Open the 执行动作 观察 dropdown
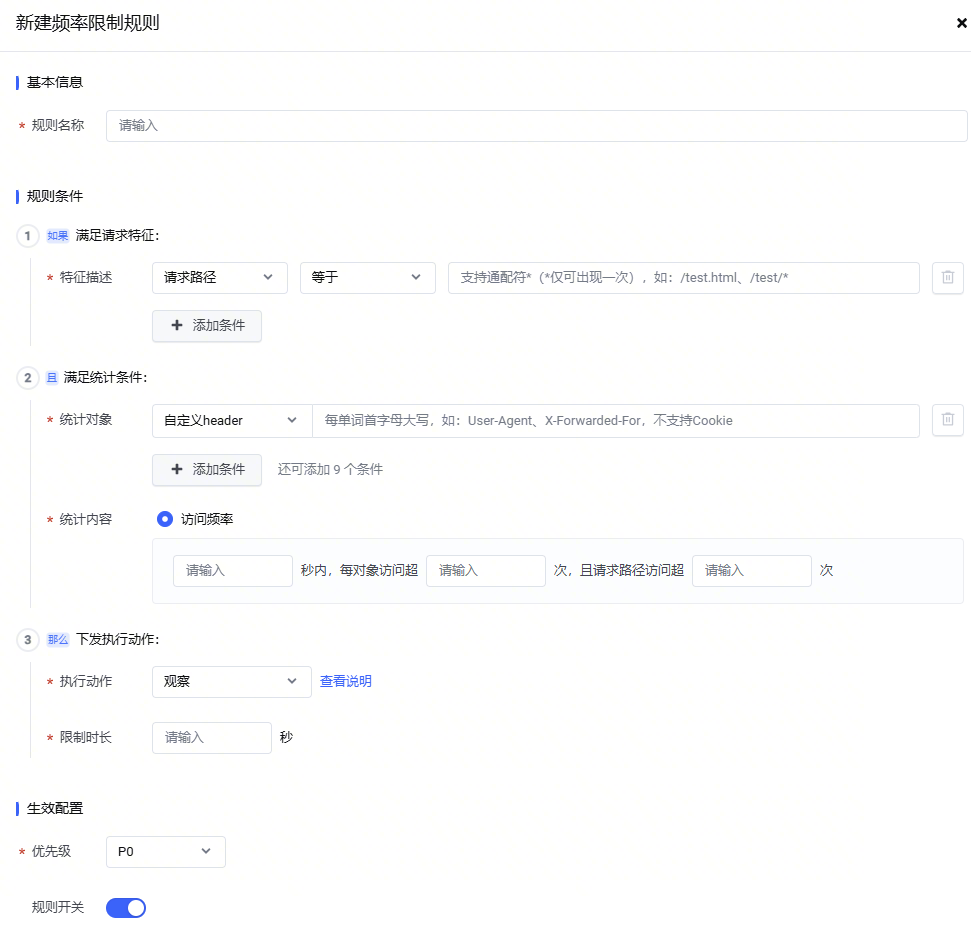 (231, 682)
